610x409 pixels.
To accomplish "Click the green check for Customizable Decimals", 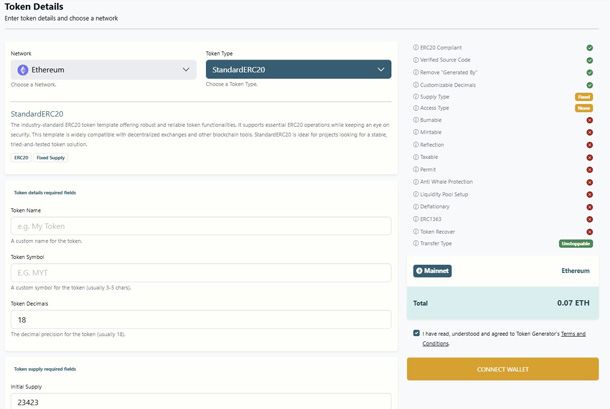I will 590,85.
